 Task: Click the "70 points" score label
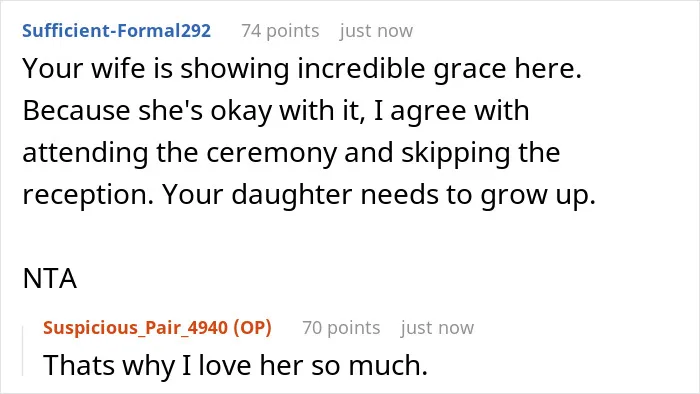[x=341, y=328]
